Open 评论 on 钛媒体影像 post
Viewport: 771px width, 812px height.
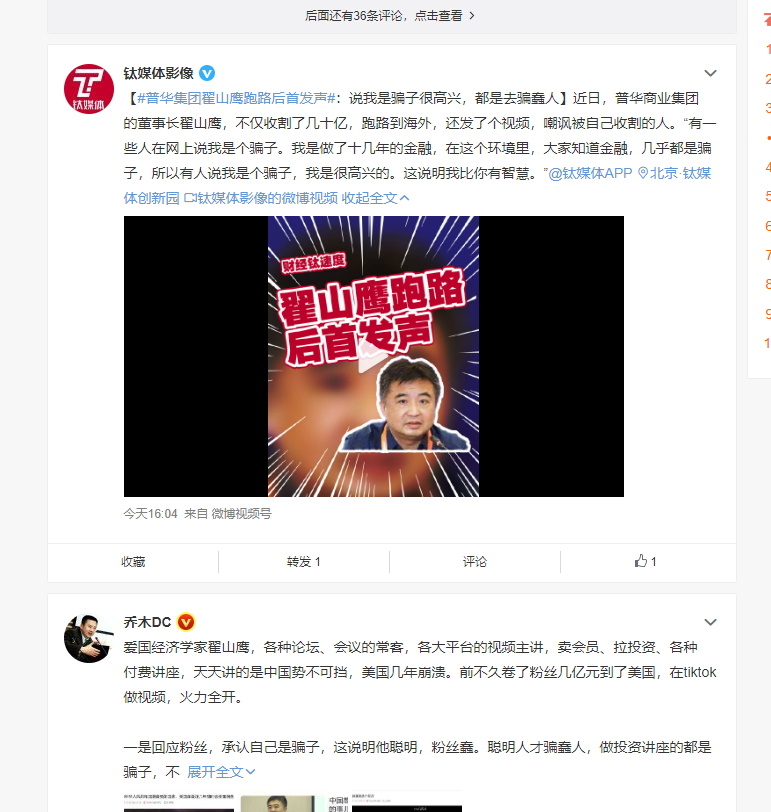pyautogui.click(x=474, y=562)
